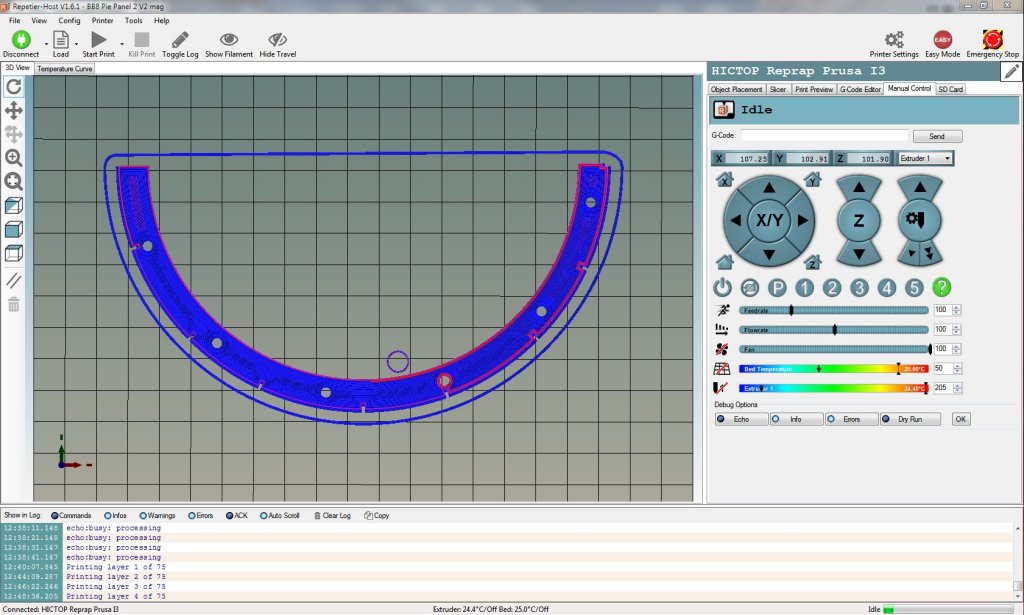
Task: Click the Show Filament eye icon
Action: (229, 39)
